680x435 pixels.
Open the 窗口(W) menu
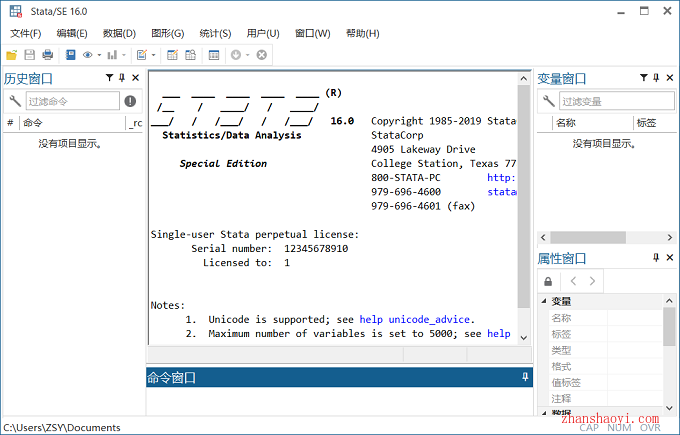[x=313, y=33]
